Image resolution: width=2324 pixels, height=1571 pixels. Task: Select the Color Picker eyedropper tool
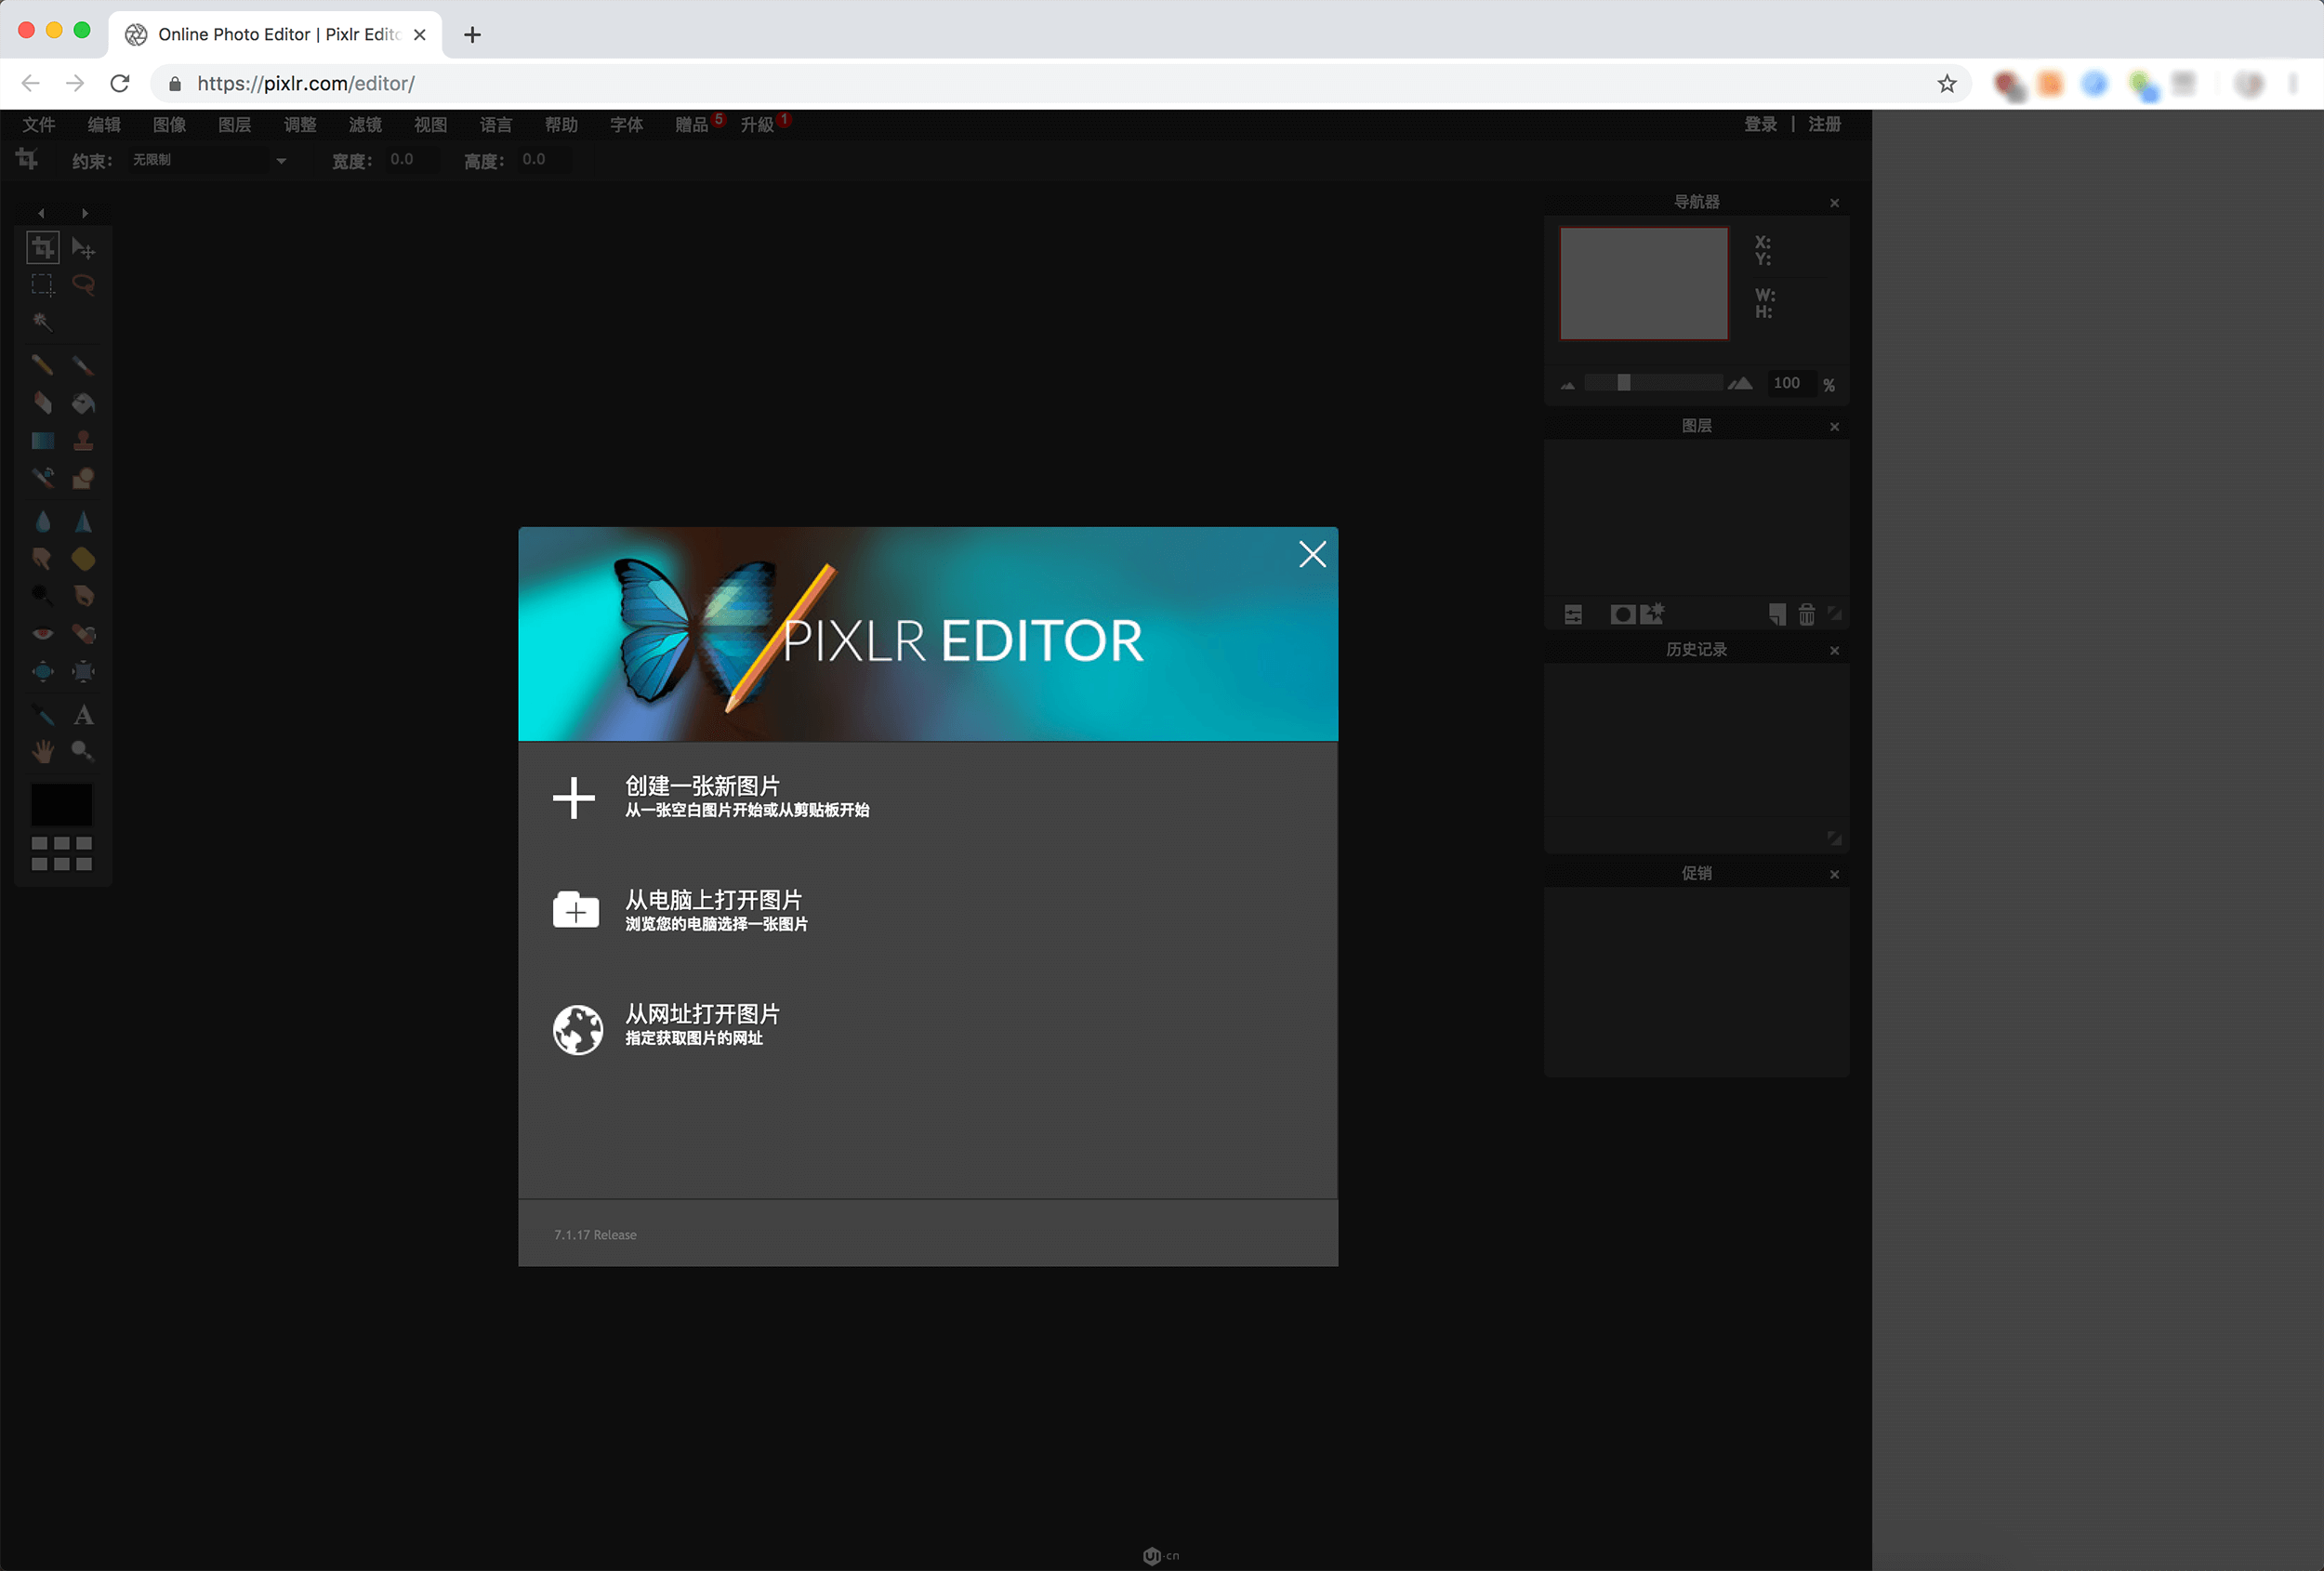[42, 714]
